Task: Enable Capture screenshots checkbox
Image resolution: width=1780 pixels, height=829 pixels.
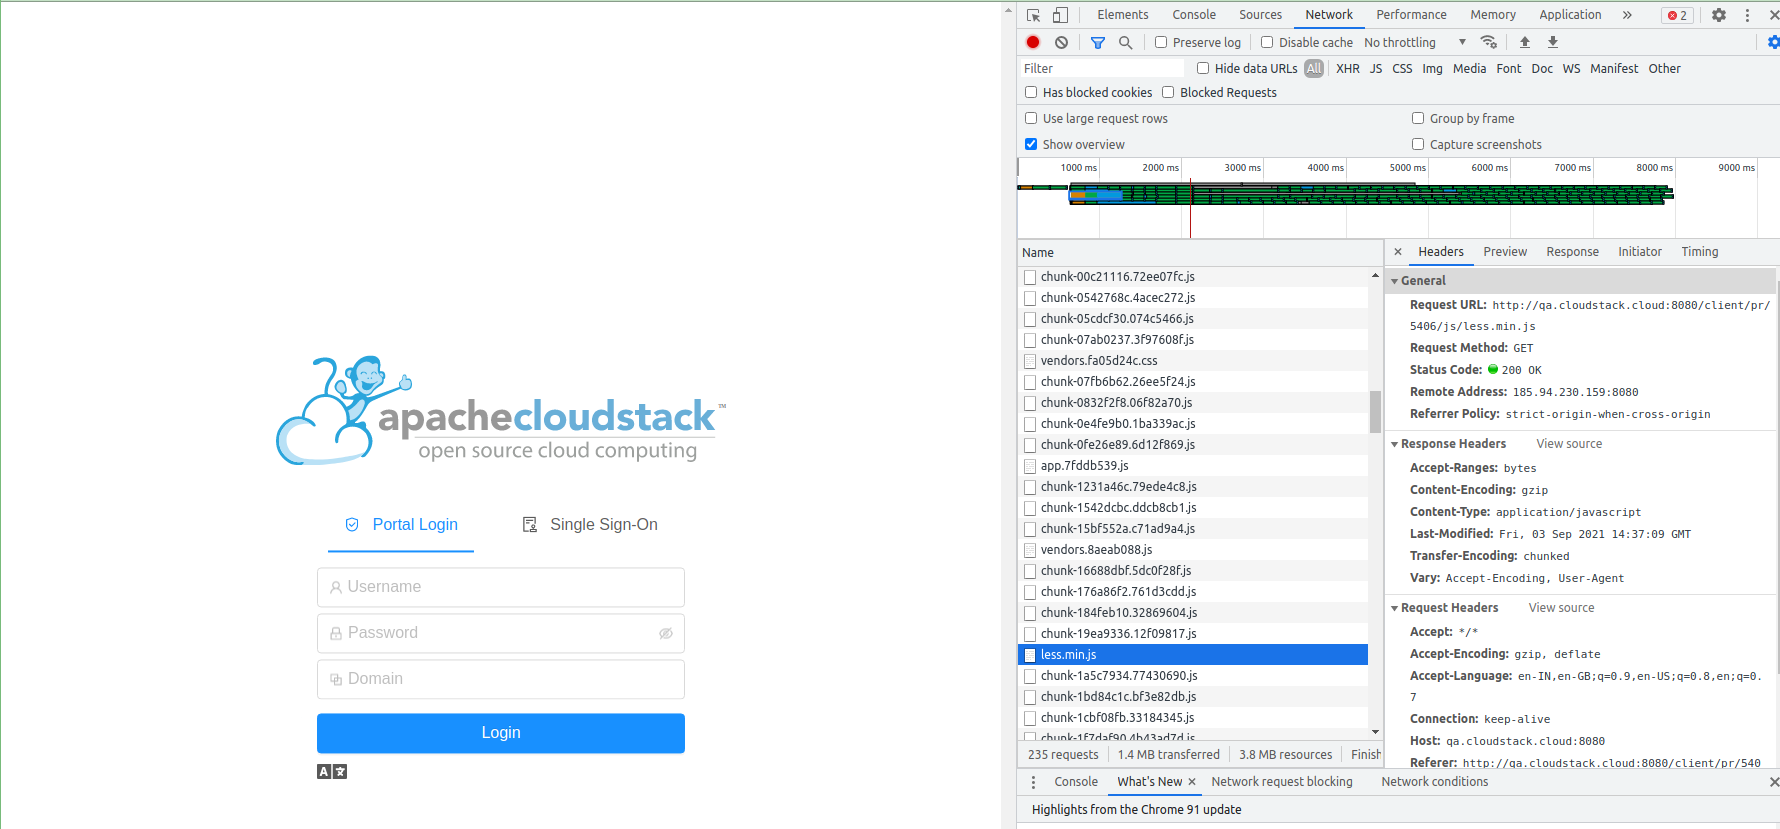Action: [x=1418, y=144]
